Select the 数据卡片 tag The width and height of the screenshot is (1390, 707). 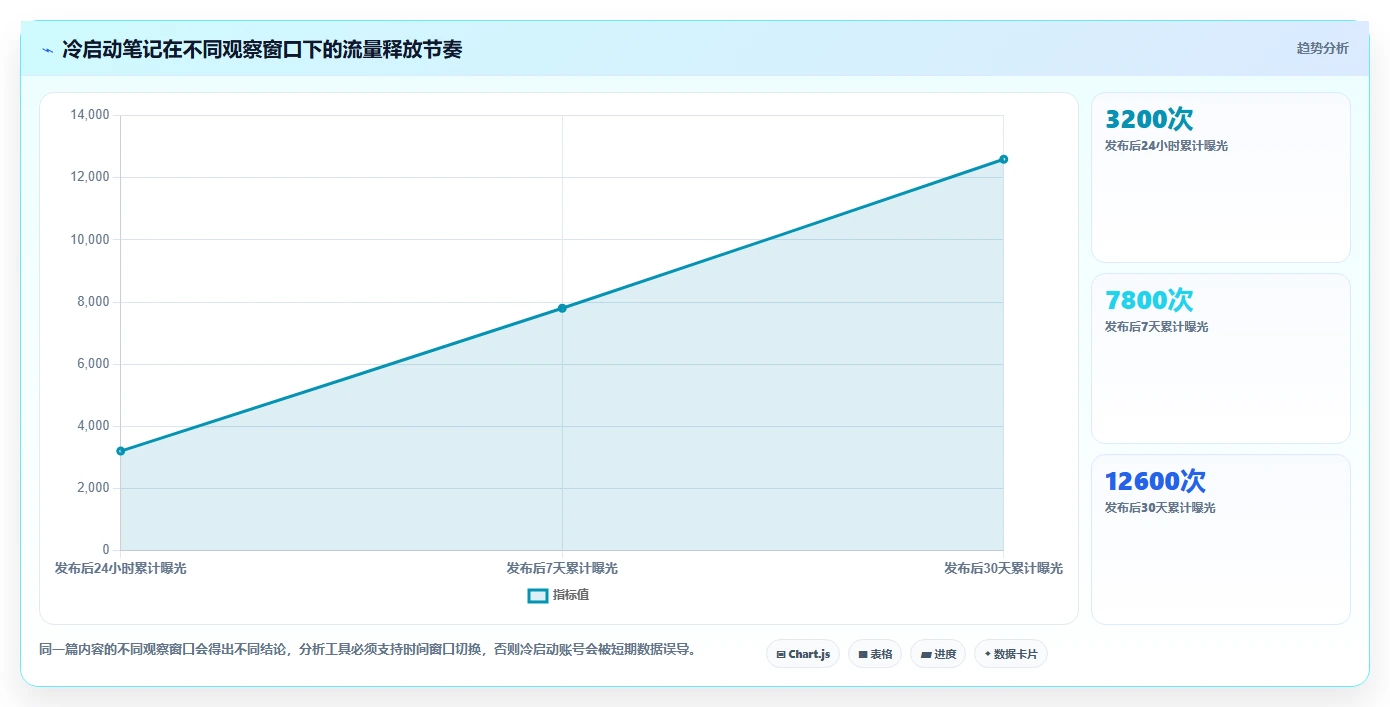[x=1010, y=654]
